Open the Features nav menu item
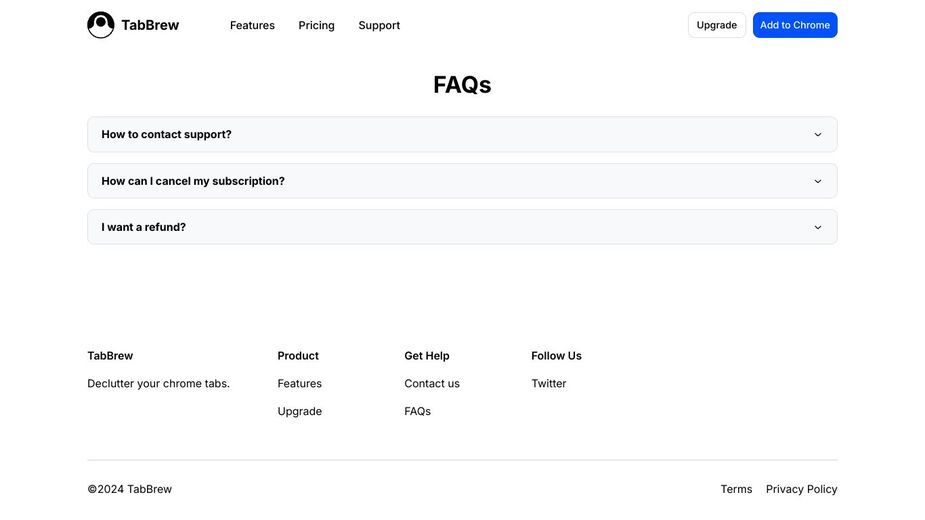Viewport: 925px width, 520px height. click(x=252, y=25)
